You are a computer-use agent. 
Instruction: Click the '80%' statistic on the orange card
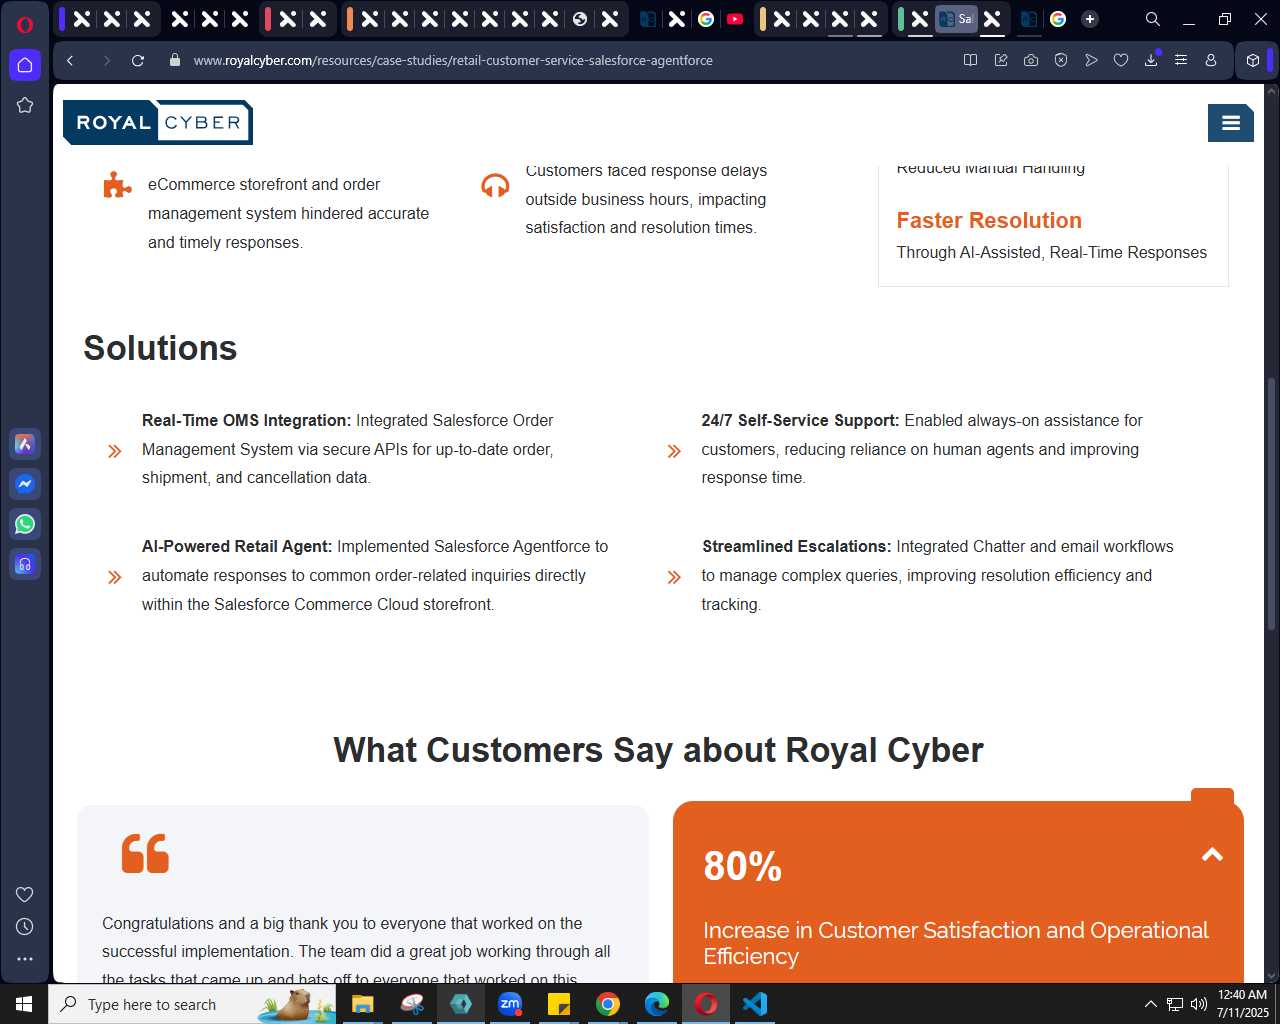click(742, 866)
